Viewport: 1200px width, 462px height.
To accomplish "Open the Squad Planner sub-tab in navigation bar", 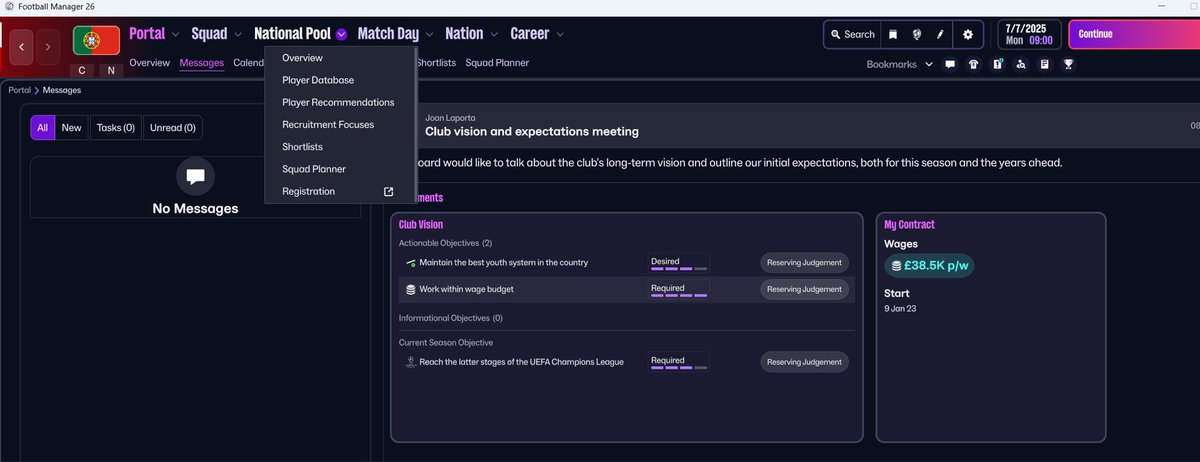I will tap(497, 63).
